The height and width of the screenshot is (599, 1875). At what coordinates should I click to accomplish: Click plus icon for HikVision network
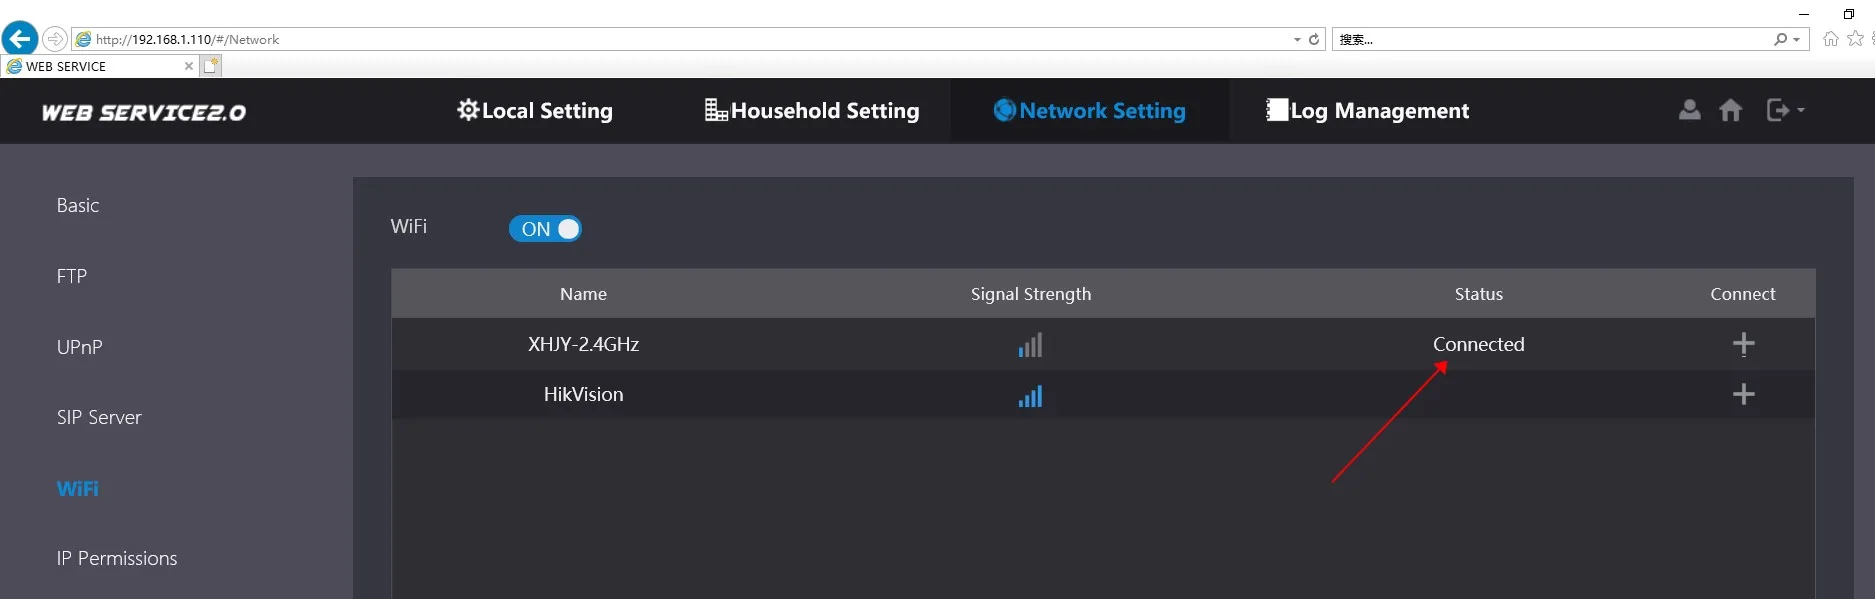point(1743,395)
